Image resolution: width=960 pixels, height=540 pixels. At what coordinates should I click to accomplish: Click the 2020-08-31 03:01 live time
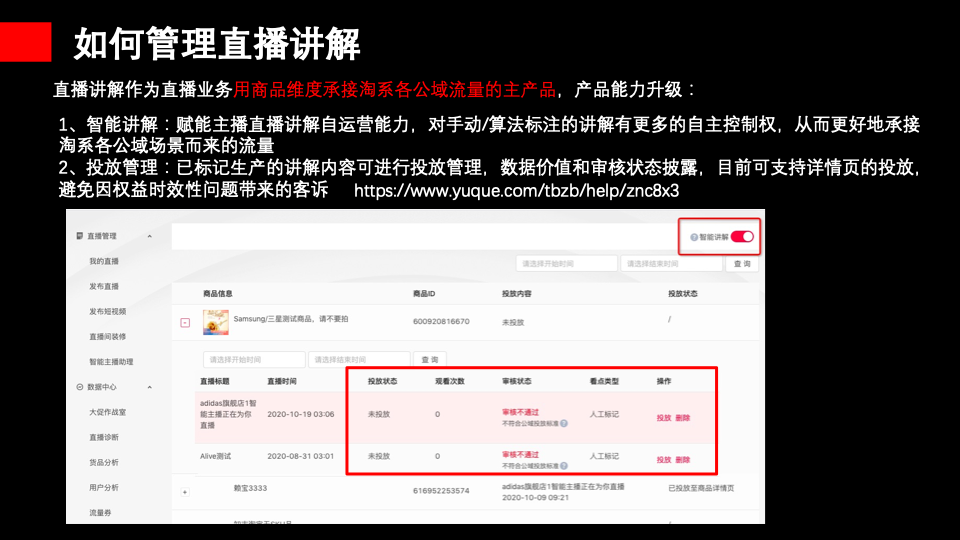301,456
